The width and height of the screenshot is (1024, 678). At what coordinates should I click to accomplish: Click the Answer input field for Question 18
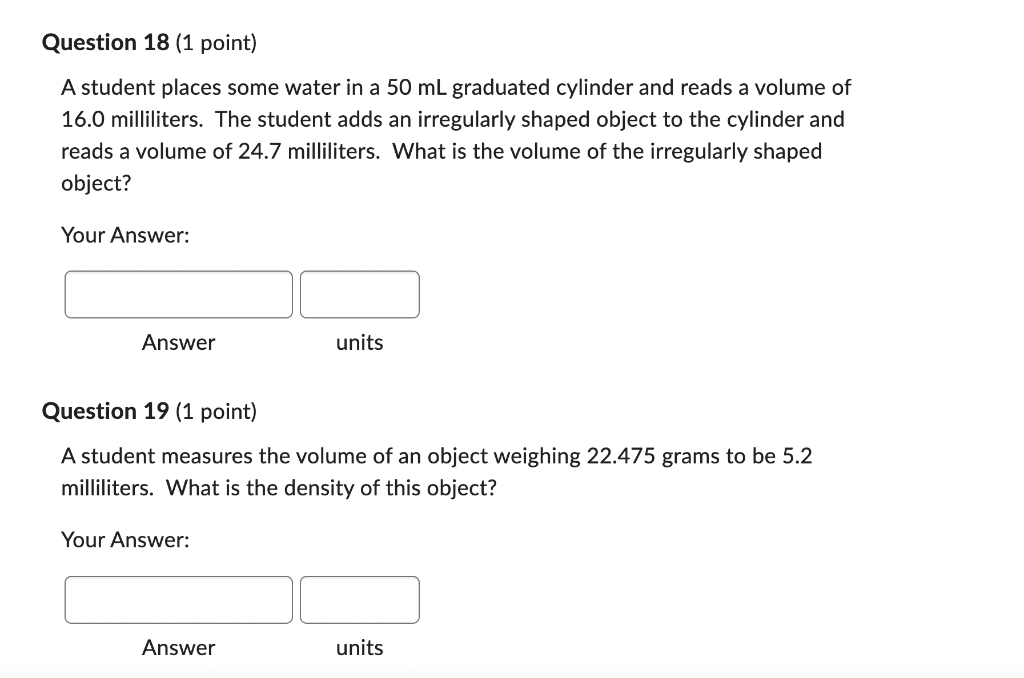pyautogui.click(x=178, y=294)
